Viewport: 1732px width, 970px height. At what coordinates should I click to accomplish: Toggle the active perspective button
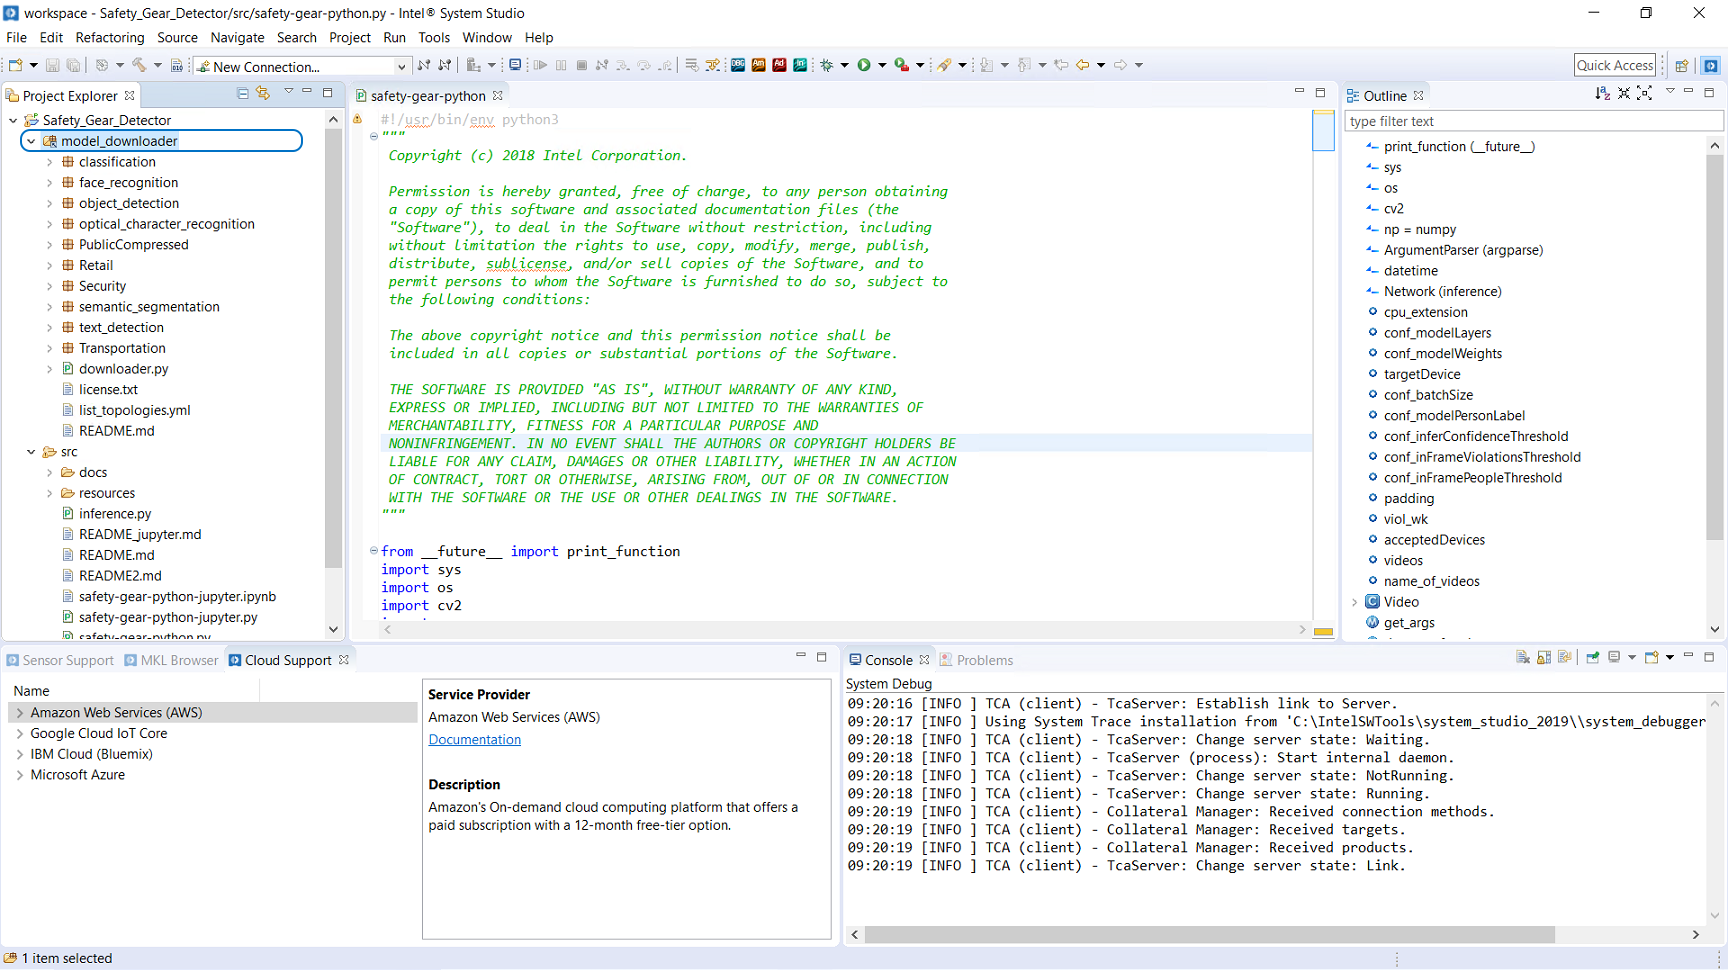1711,65
